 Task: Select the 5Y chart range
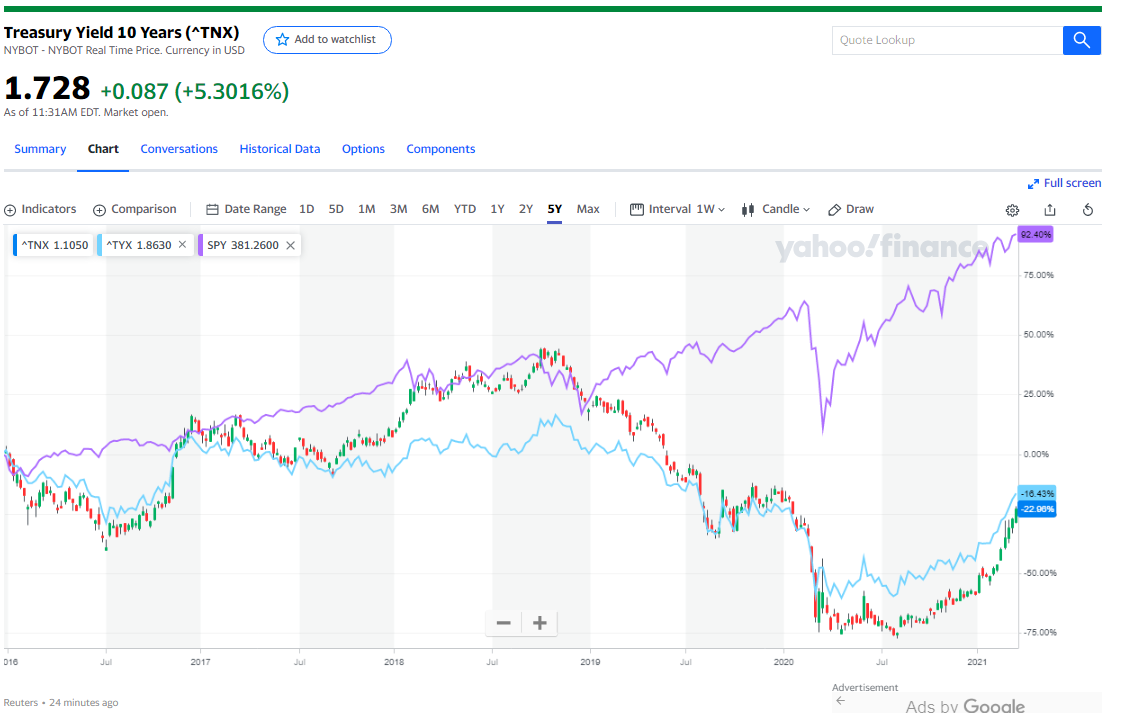tap(555, 209)
